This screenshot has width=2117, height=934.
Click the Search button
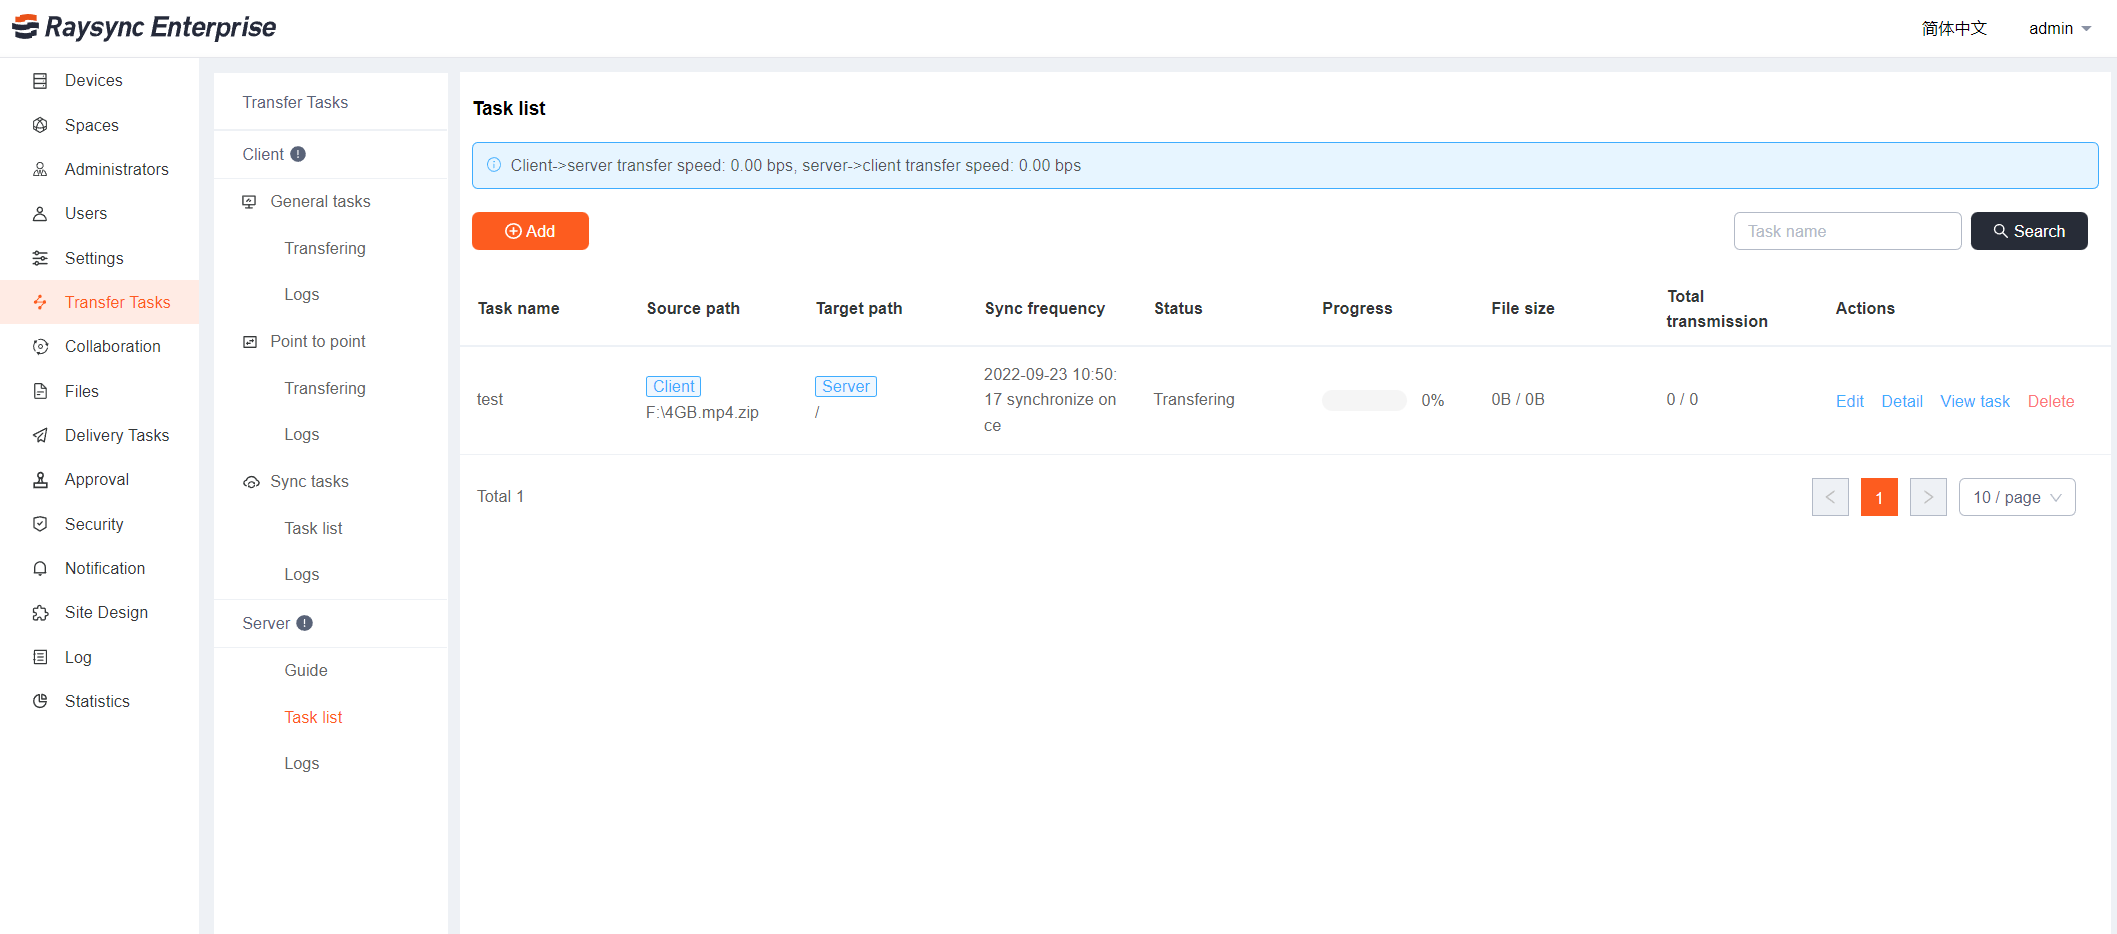pos(2029,231)
